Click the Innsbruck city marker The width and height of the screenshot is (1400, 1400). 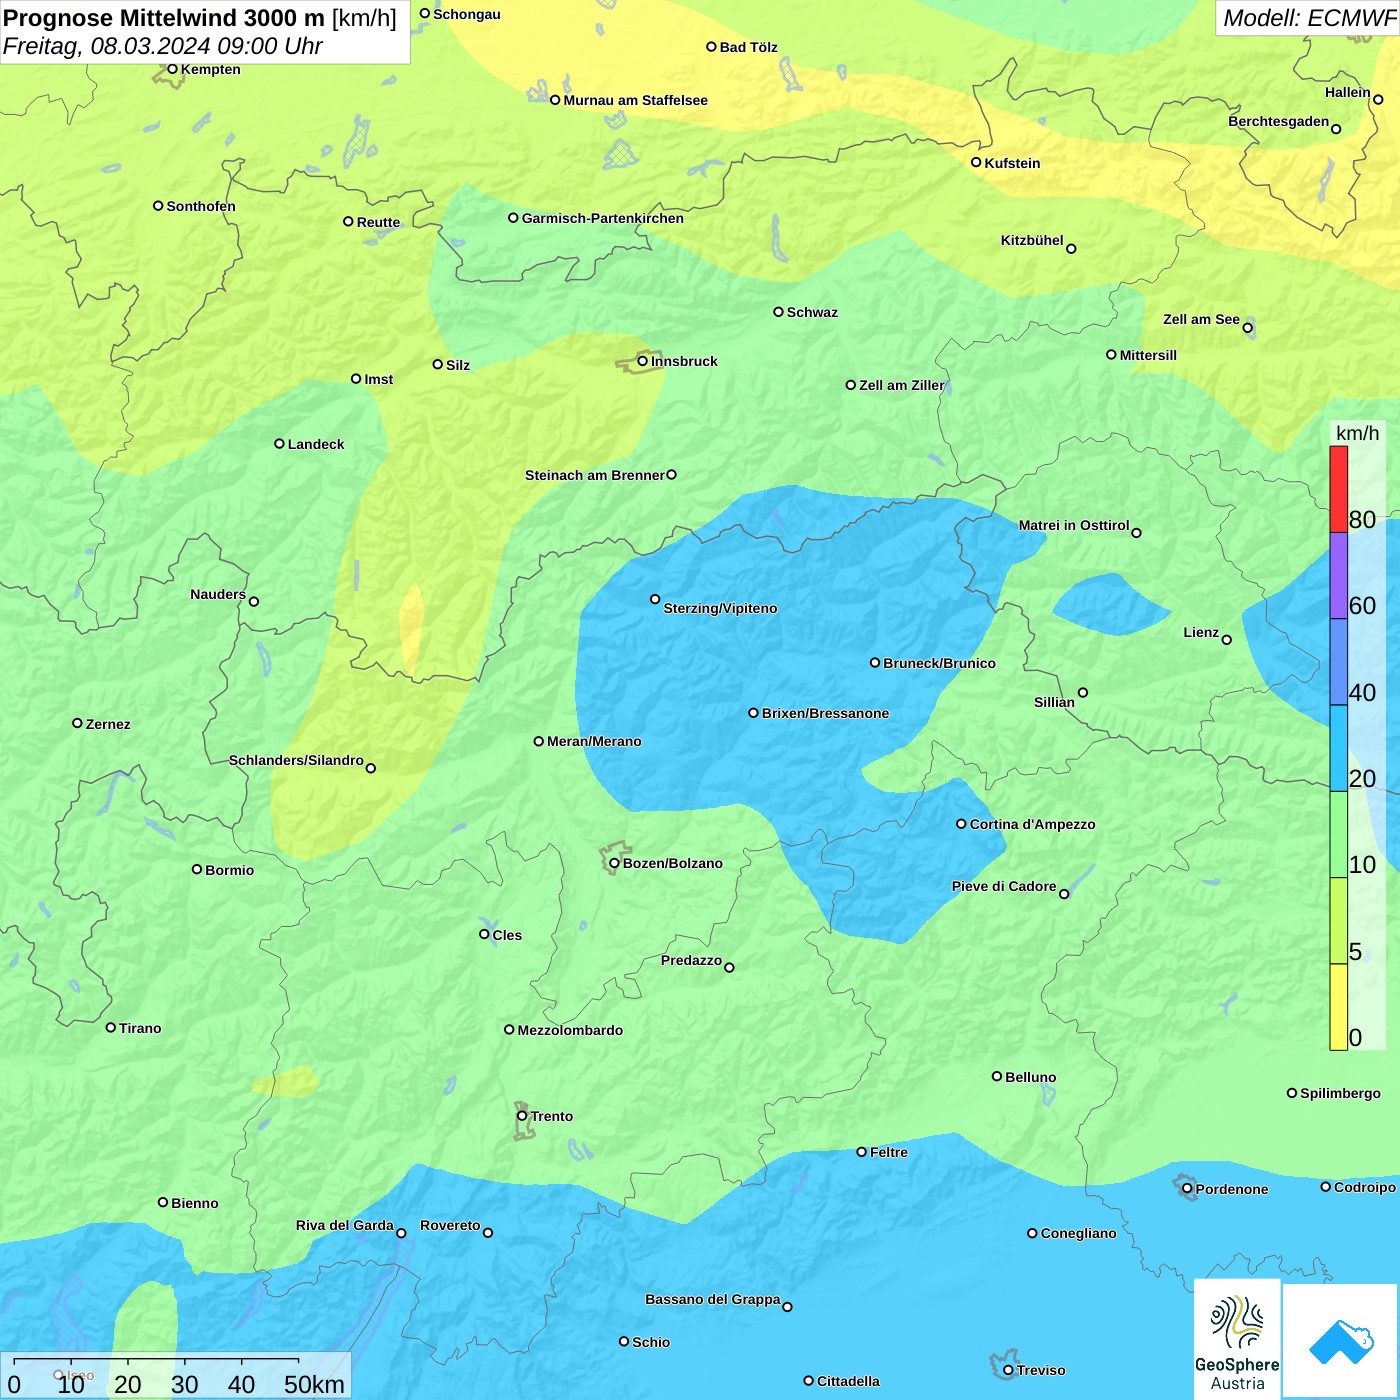pyautogui.click(x=643, y=361)
